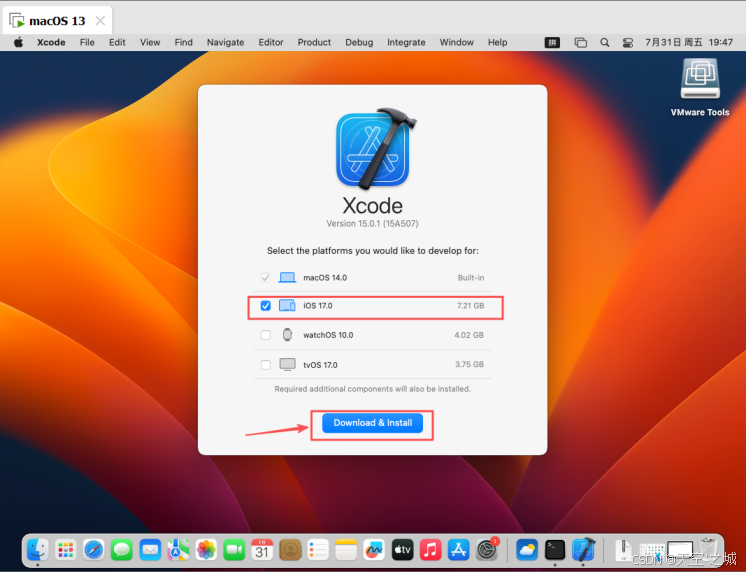Check the tvOS 17.0 platform checkbox
Image resolution: width=747 pixels, height=573 pixels.
click(x=266, y=365)
